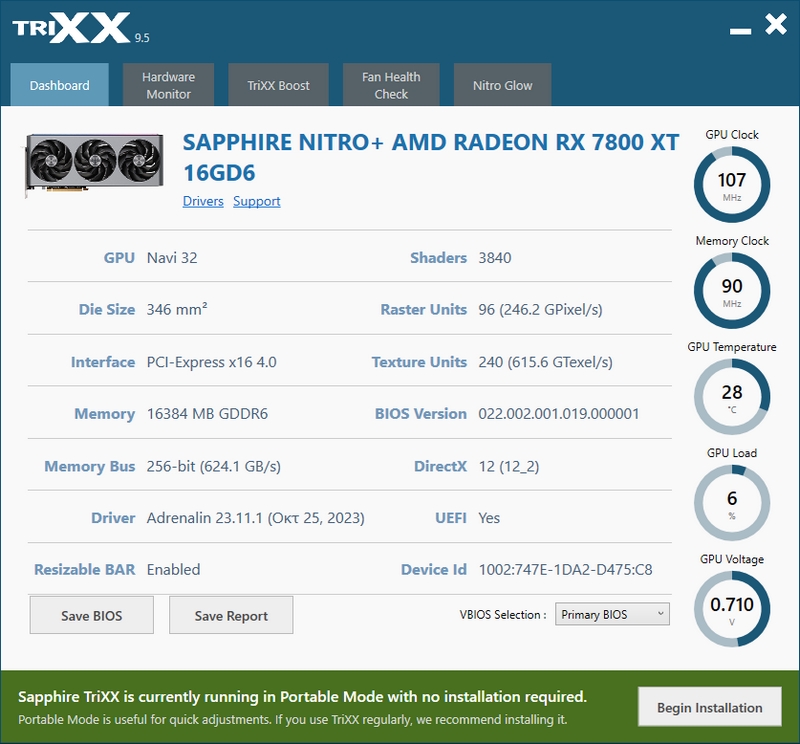Click the 'BIOS Version' label
The image size is (800, 744).
pos(421,413)
